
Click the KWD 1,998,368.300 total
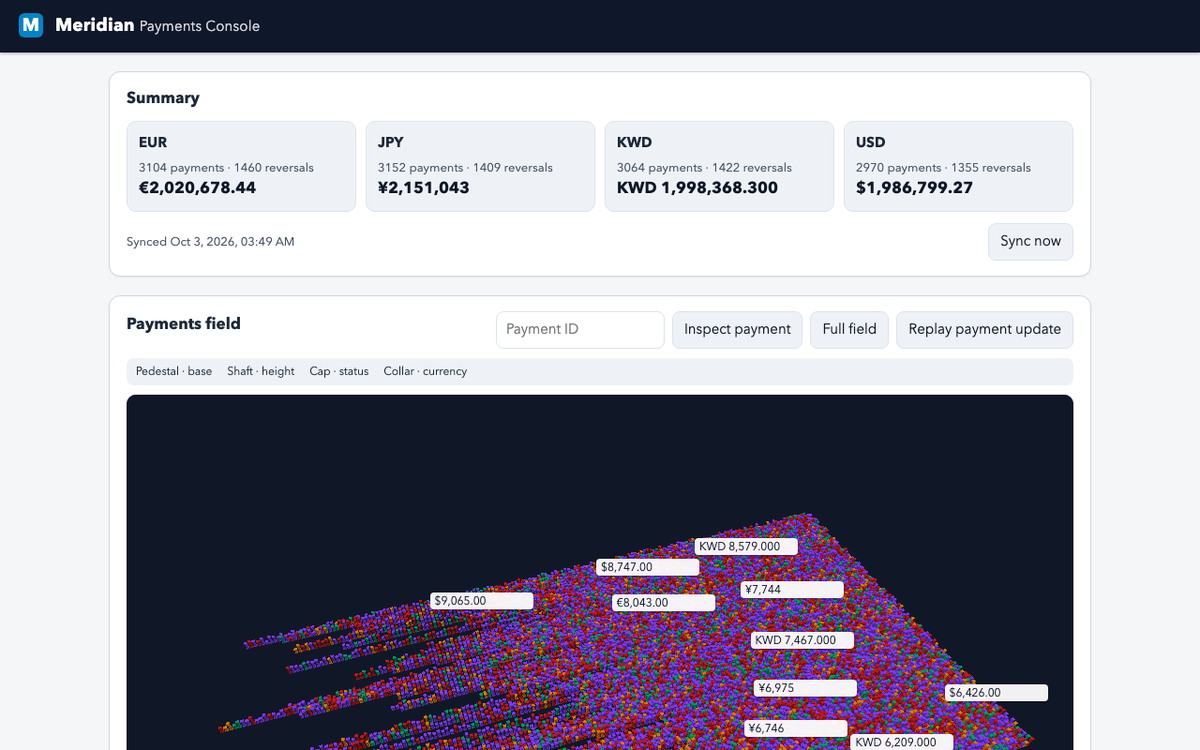pyautogui.click(x=697, y=187)
